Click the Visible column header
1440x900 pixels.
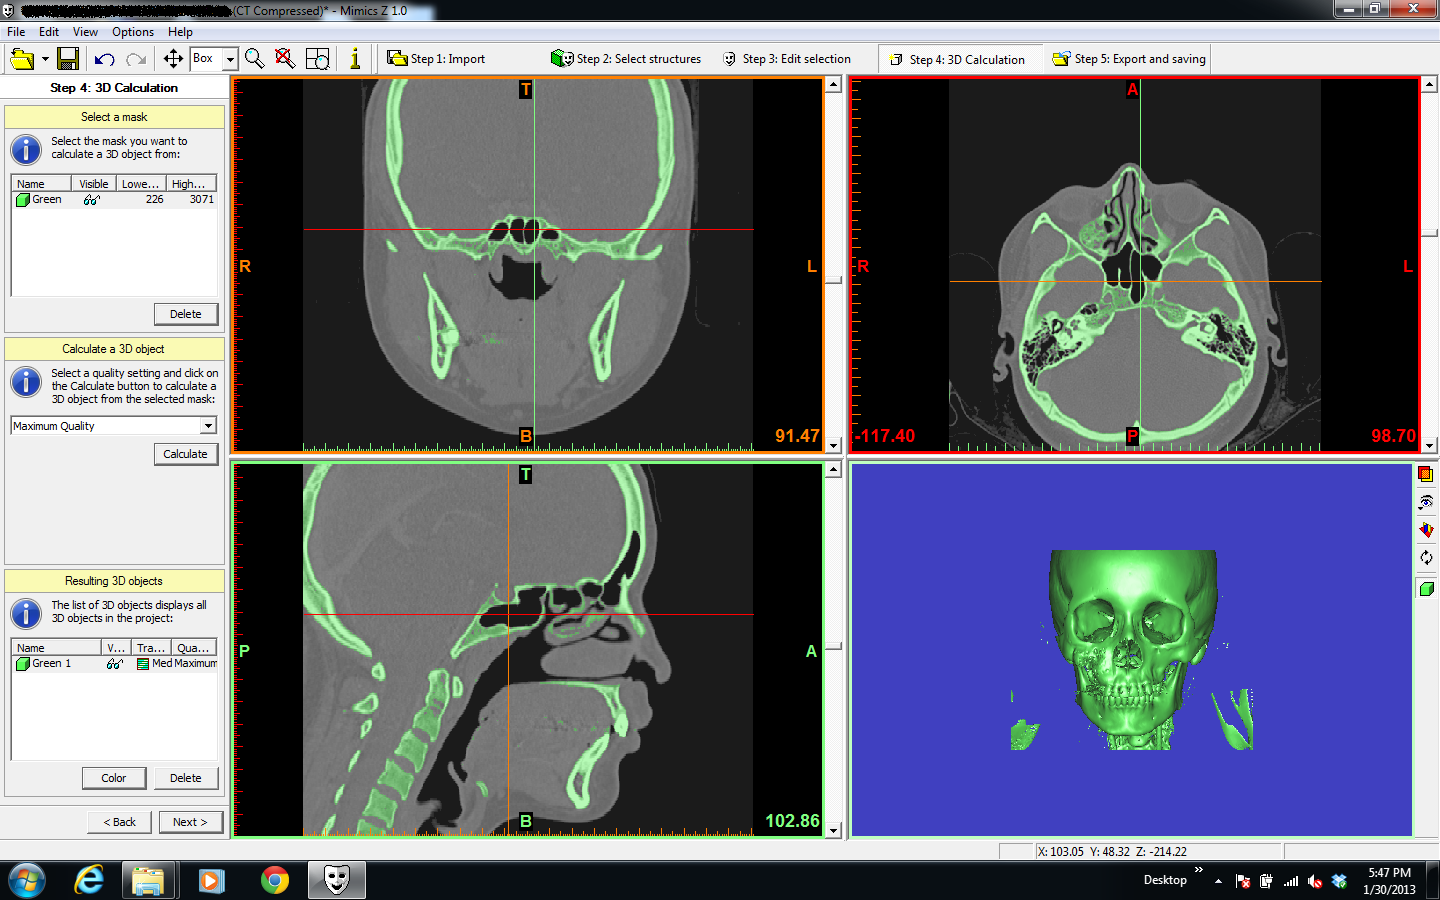[x=94, y=184]
